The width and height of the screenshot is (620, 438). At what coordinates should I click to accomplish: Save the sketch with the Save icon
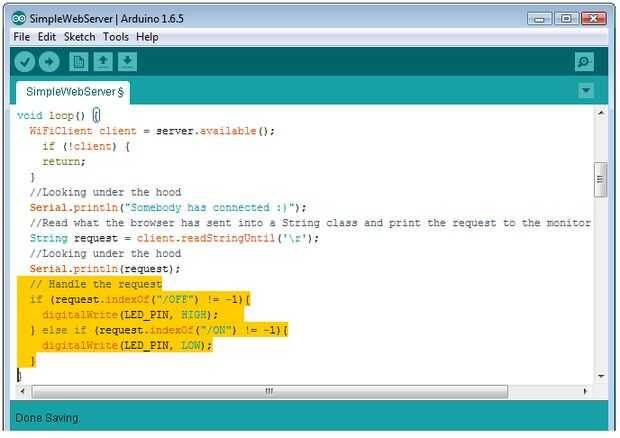tap(127, 62)
